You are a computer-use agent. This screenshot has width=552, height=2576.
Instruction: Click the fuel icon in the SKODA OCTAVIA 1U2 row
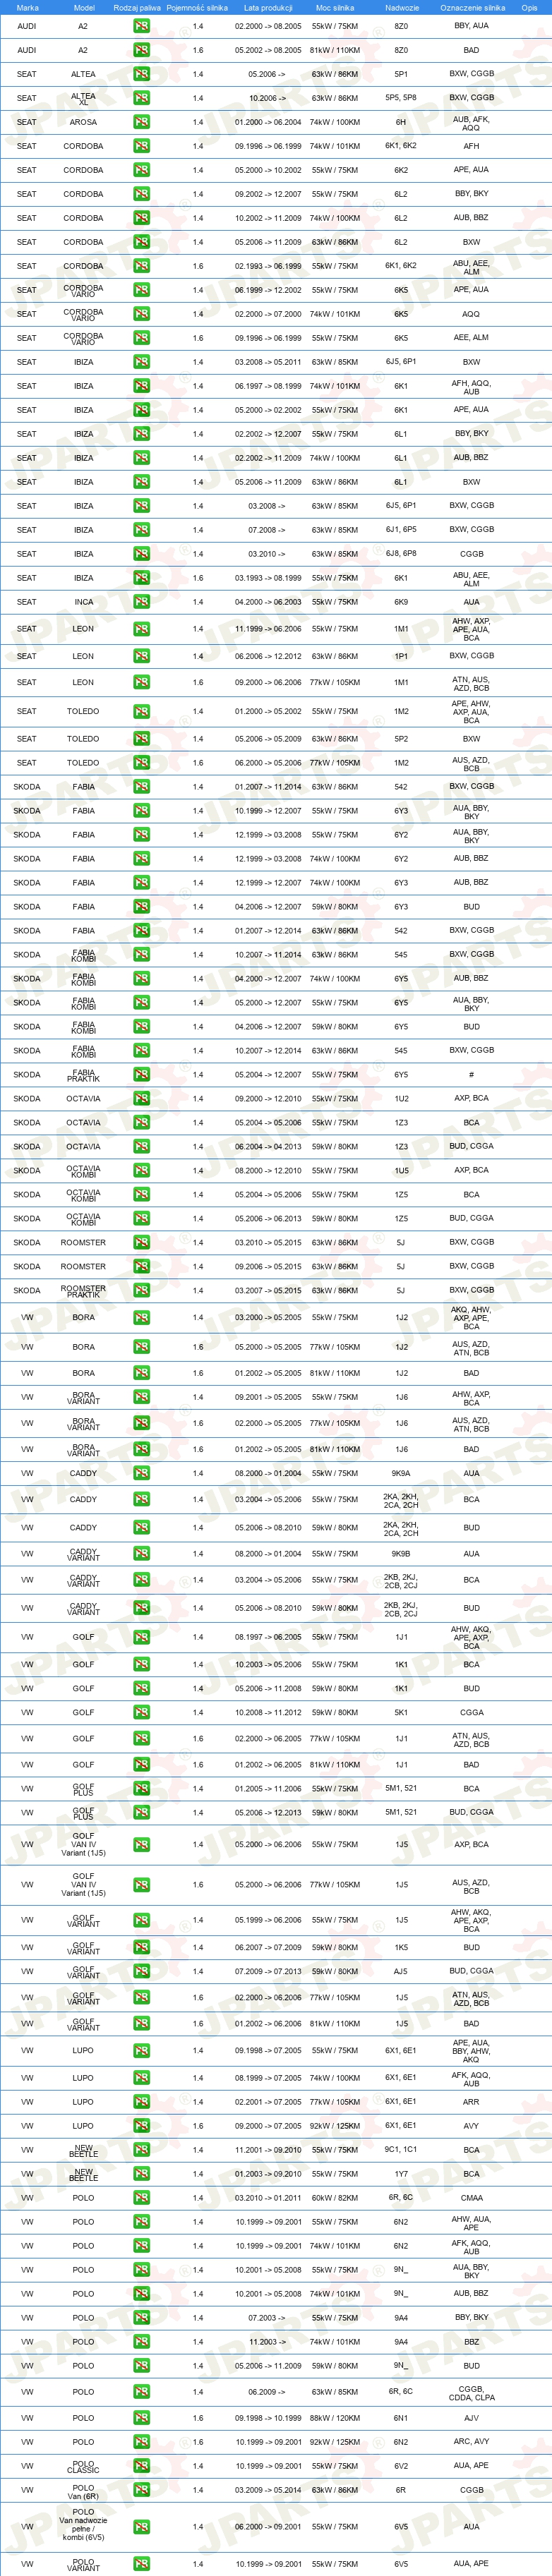tap(141, 1099)
